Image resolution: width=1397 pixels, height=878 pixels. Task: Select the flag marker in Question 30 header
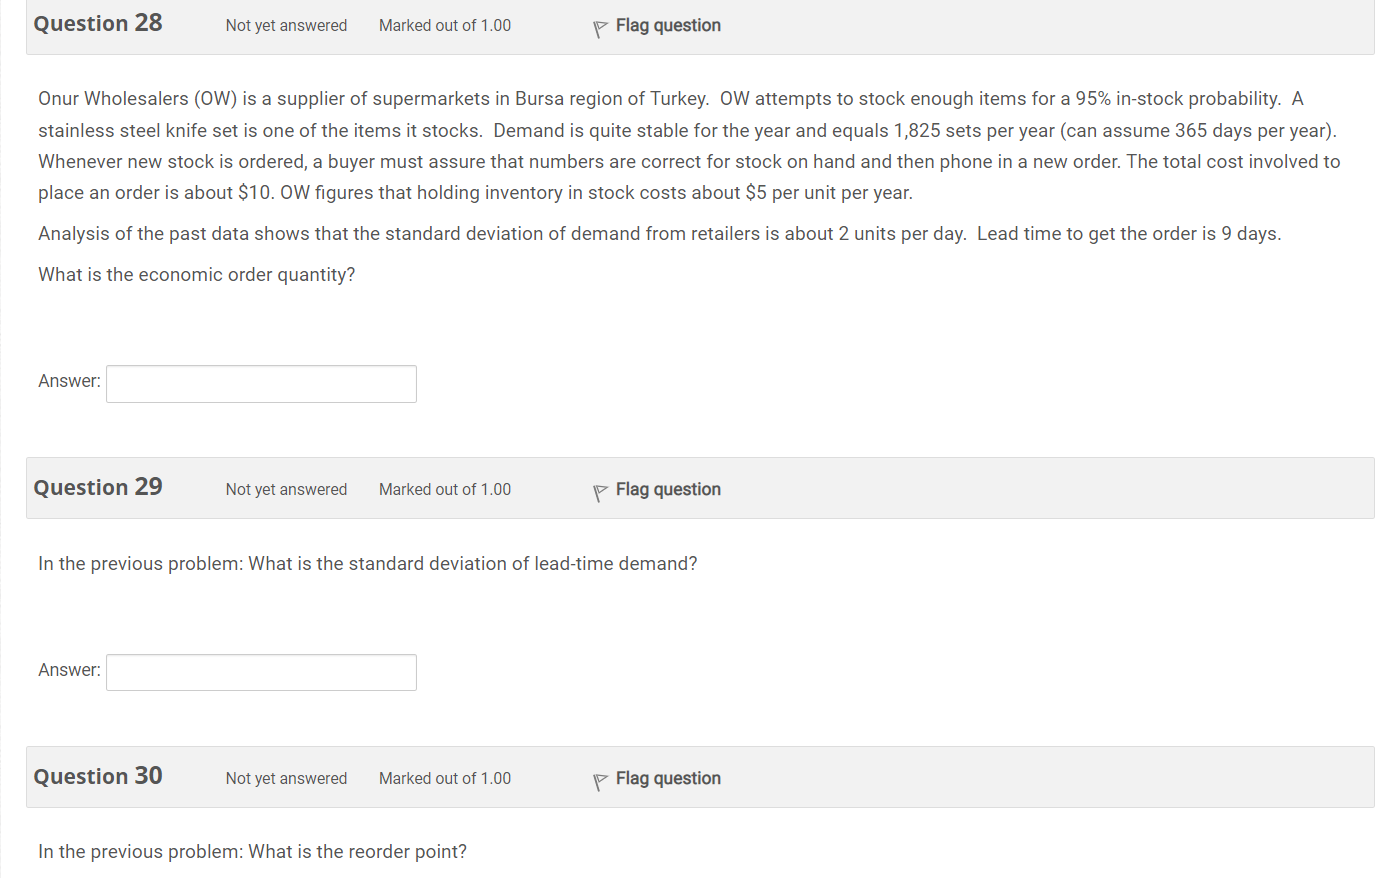click(x=600, y=780)
